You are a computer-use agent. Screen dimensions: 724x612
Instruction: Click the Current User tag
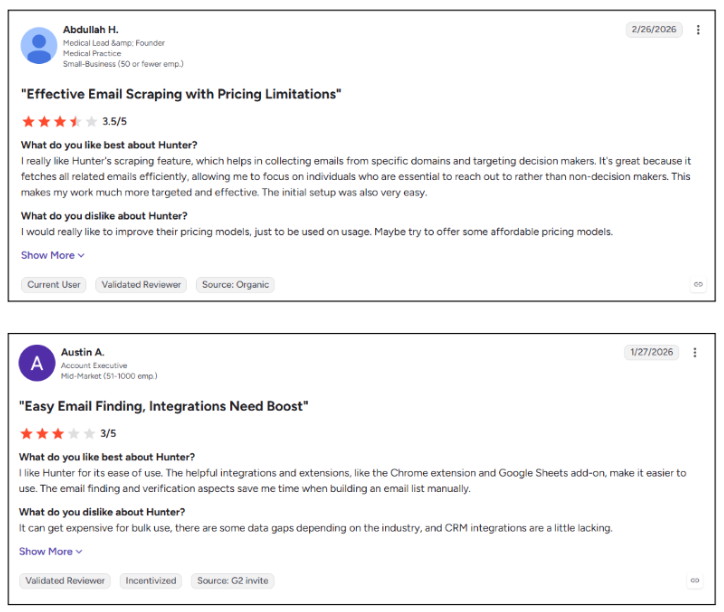54,285
